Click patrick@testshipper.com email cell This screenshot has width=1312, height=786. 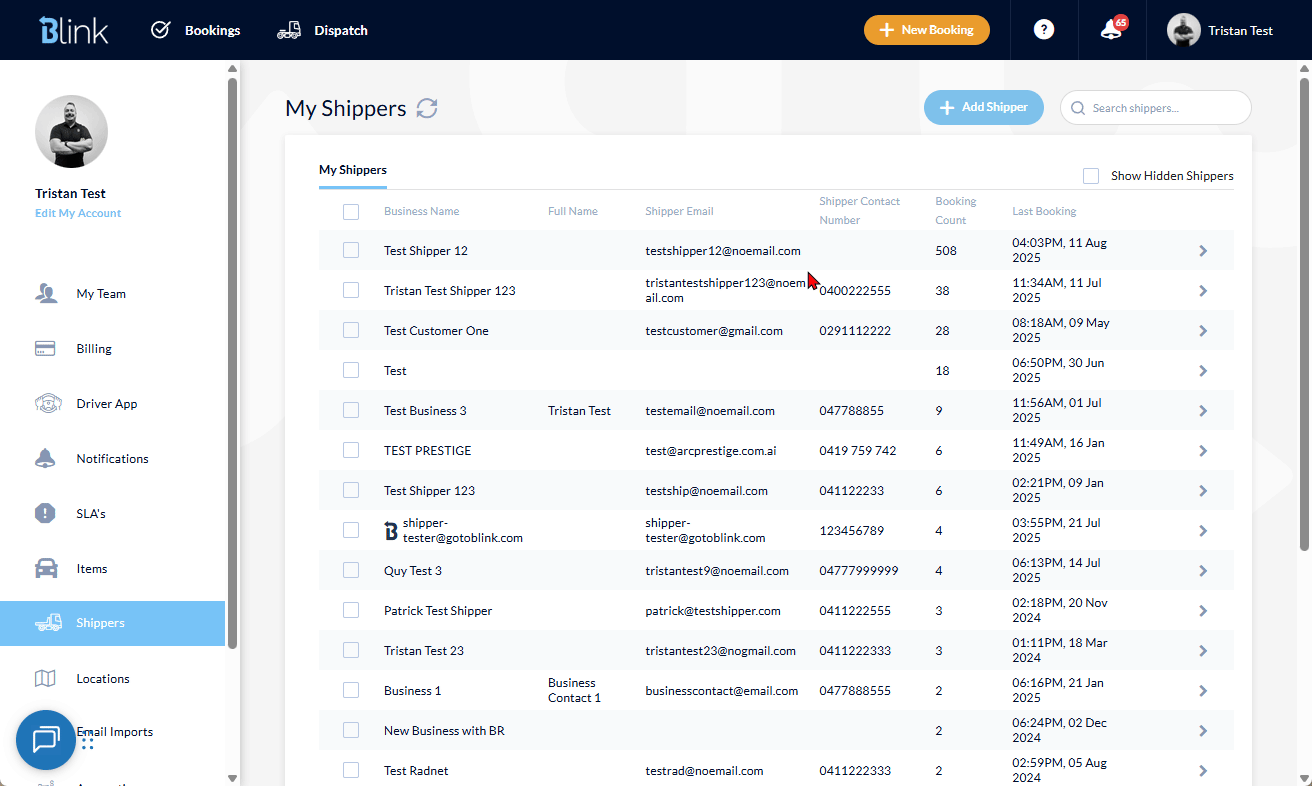click(713, 611)
